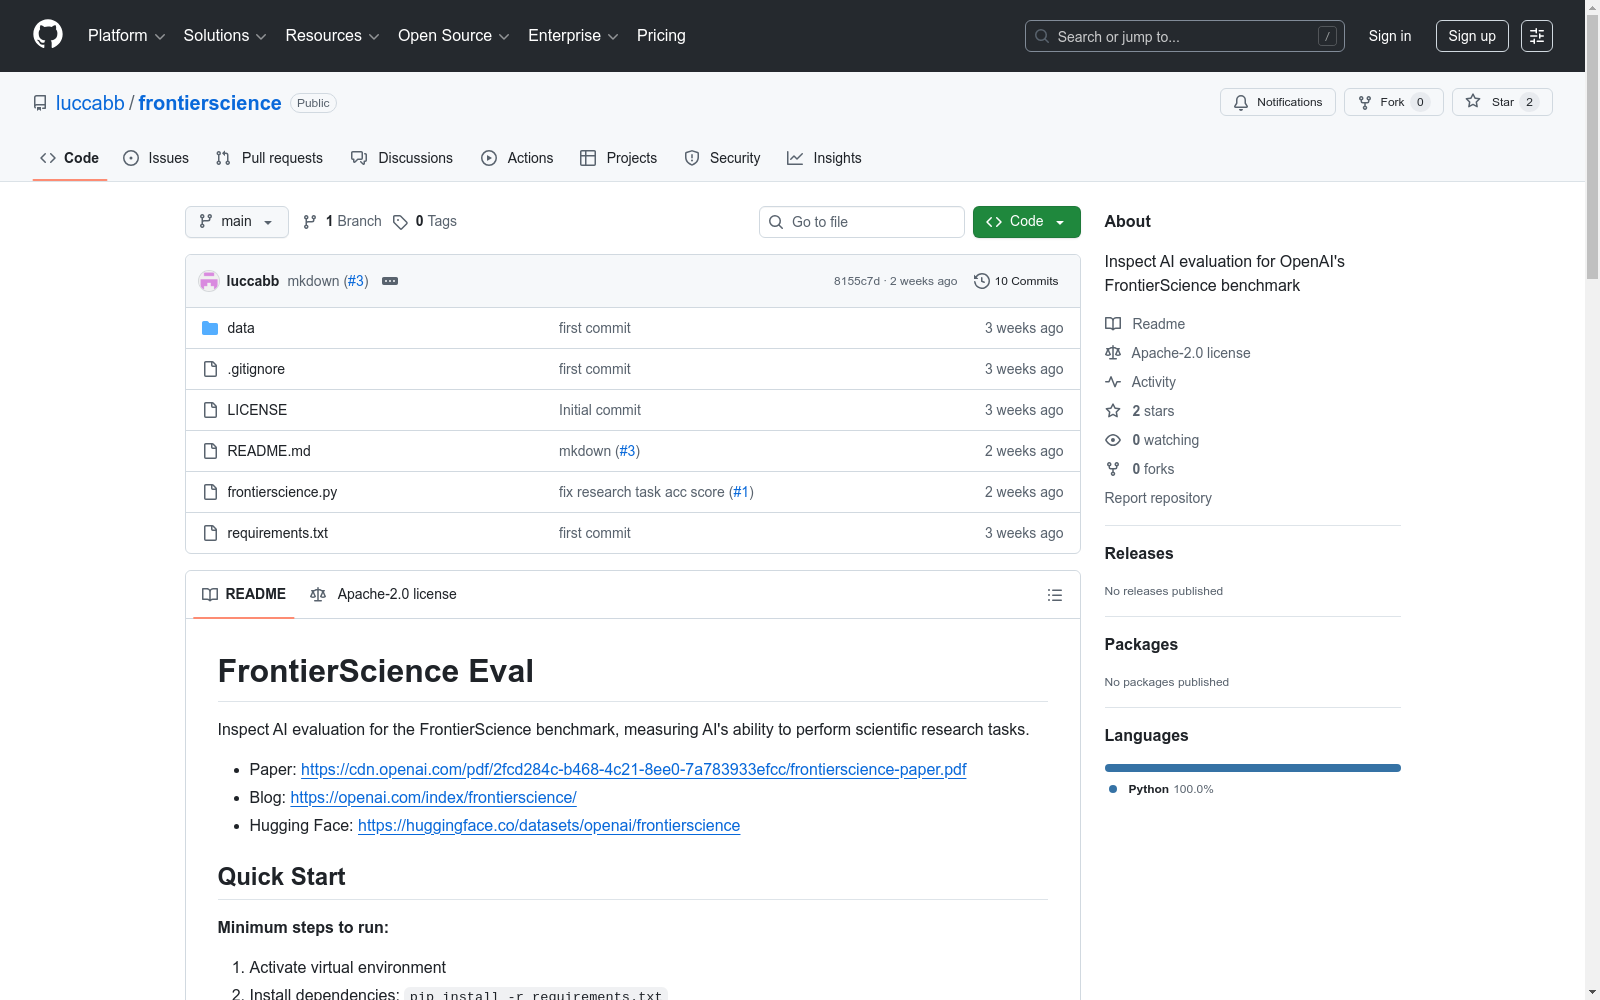The image size is (1600, 1000).
Task: Click the Go to file search field
Action: coord(862,222)
